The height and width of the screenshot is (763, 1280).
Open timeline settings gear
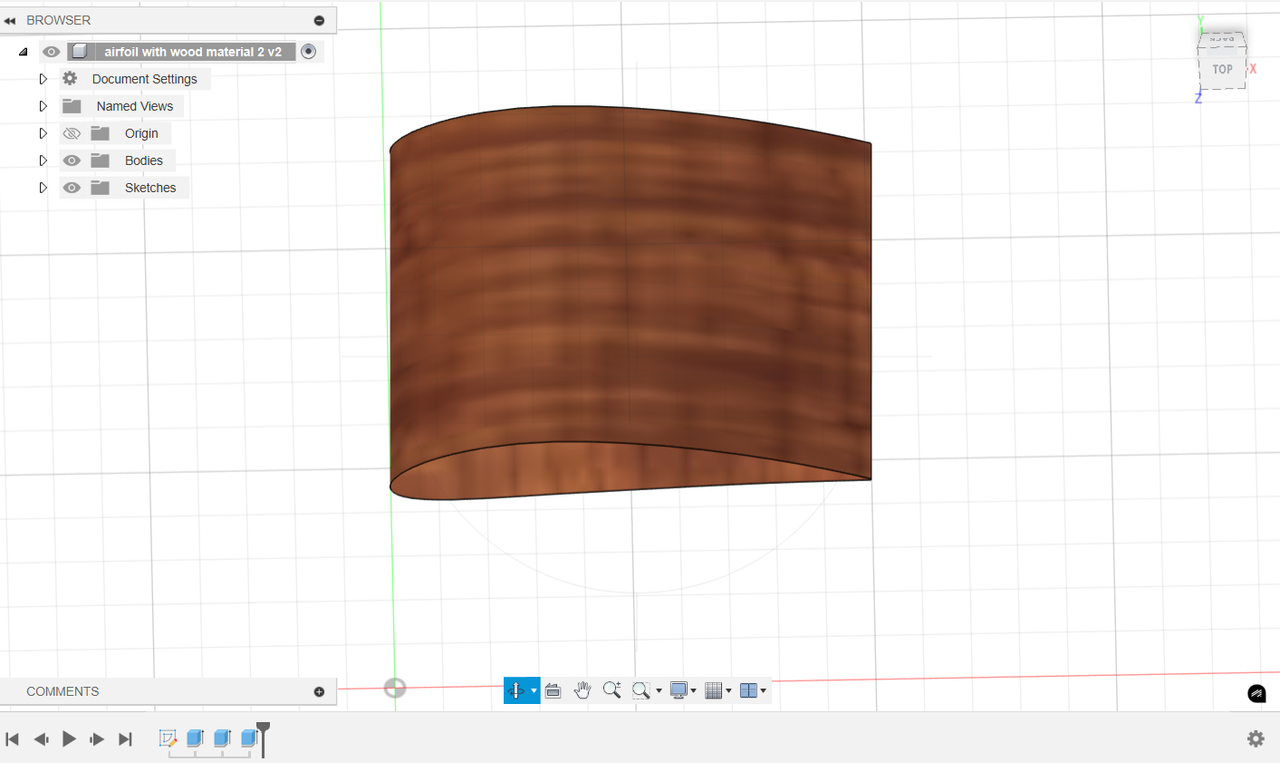pyautogui.click(x=1256, y=739)
